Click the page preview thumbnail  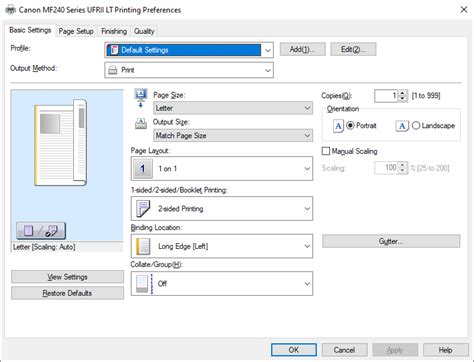[60, 143]
